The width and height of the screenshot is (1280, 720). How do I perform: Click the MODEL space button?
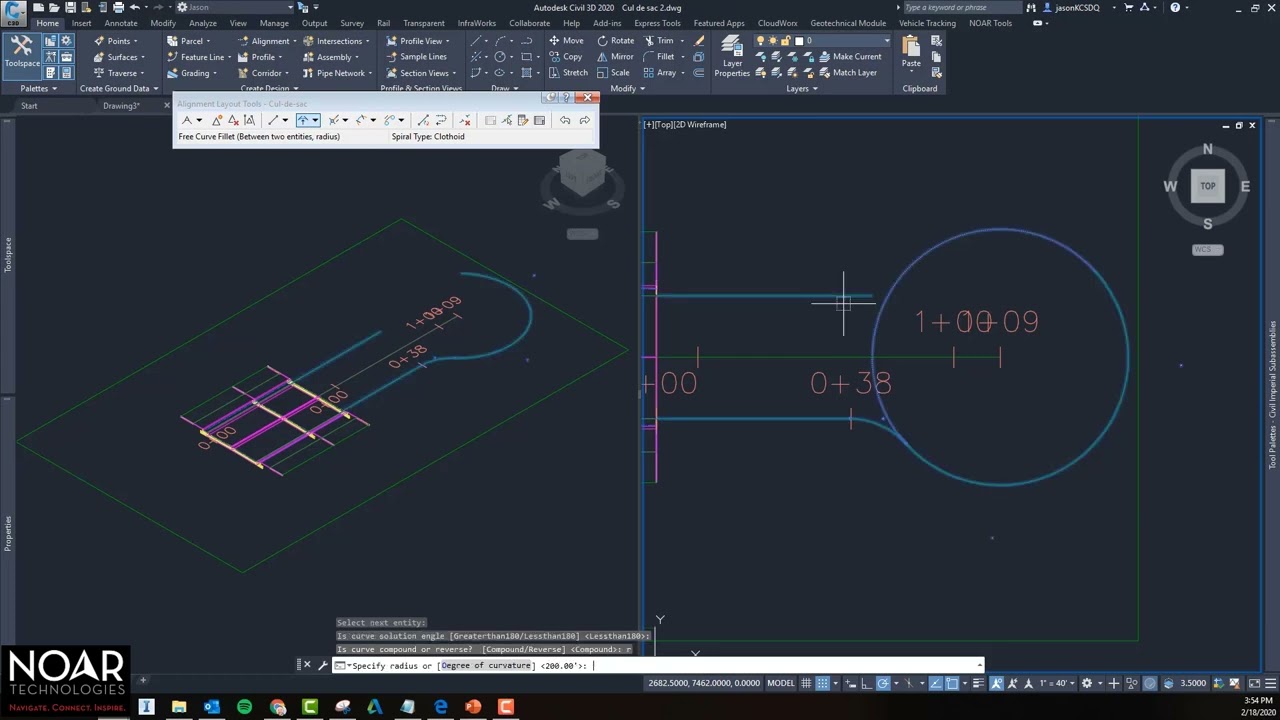[781, 684]
